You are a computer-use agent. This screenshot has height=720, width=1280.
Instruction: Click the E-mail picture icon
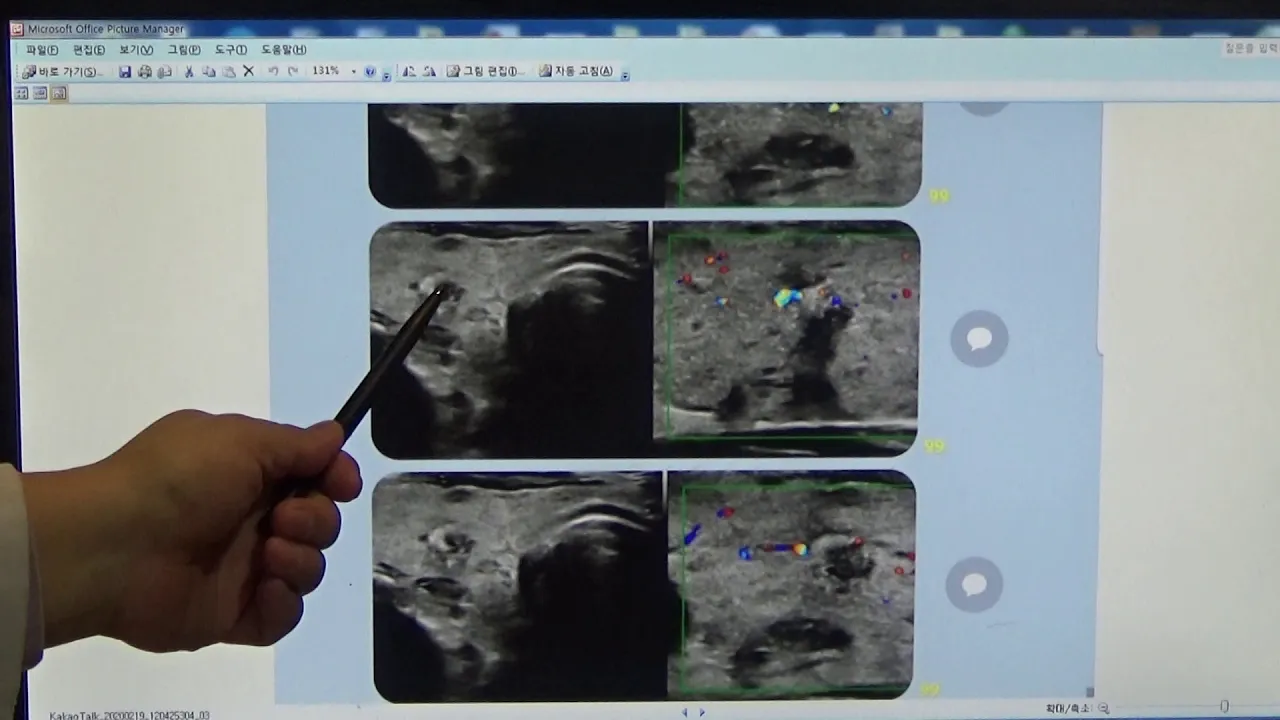165,72
